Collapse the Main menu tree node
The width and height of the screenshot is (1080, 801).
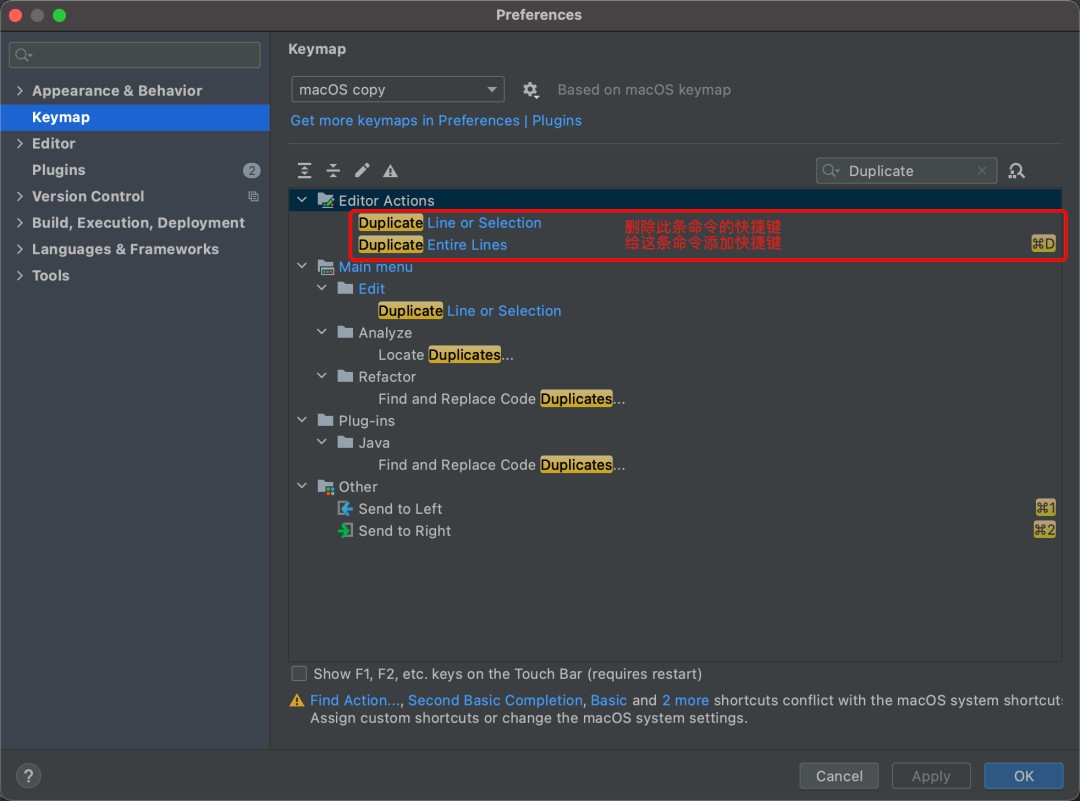302,267
